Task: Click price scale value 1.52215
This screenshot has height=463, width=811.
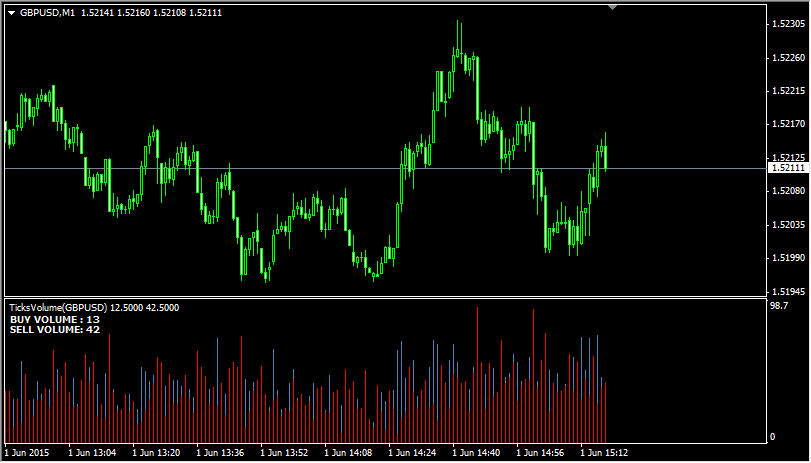Action: (x=788, y=91)
